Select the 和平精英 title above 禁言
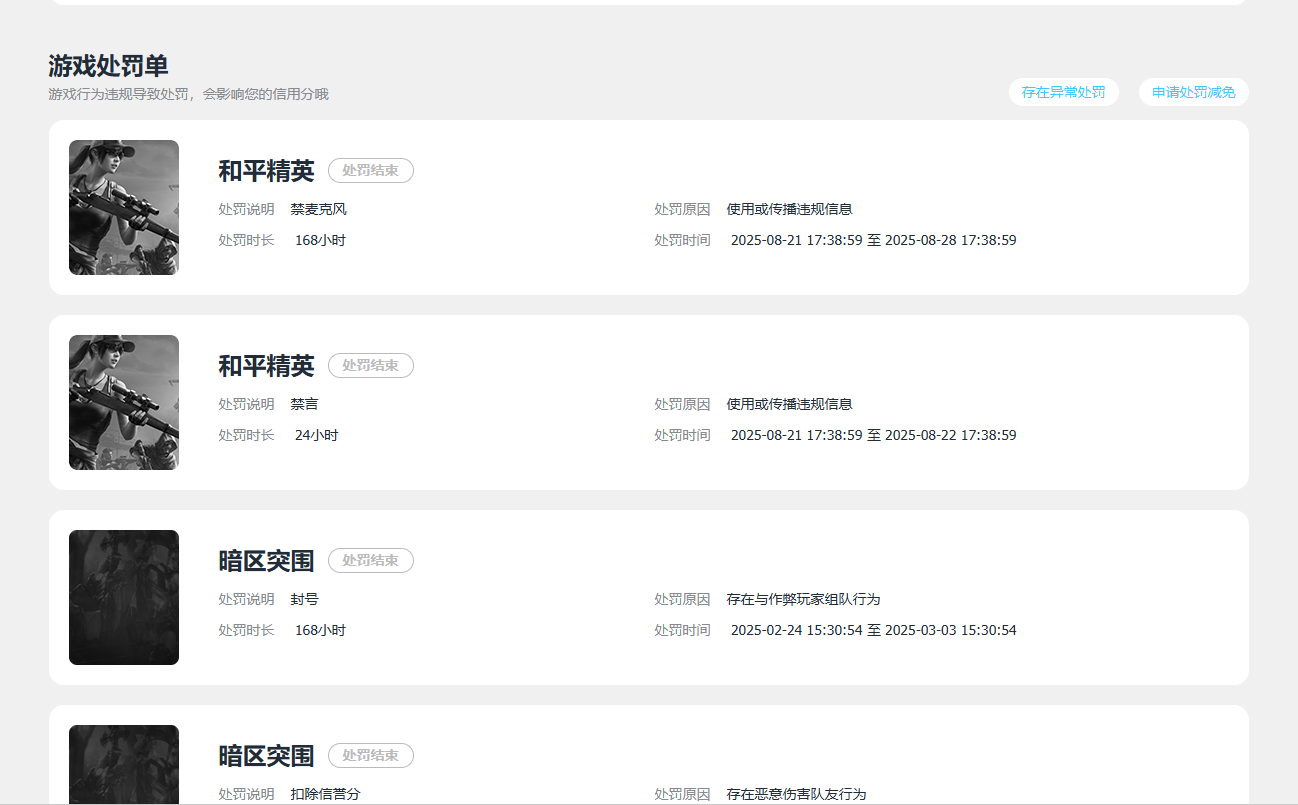1298x805 pixels. (x=266, y=366)
